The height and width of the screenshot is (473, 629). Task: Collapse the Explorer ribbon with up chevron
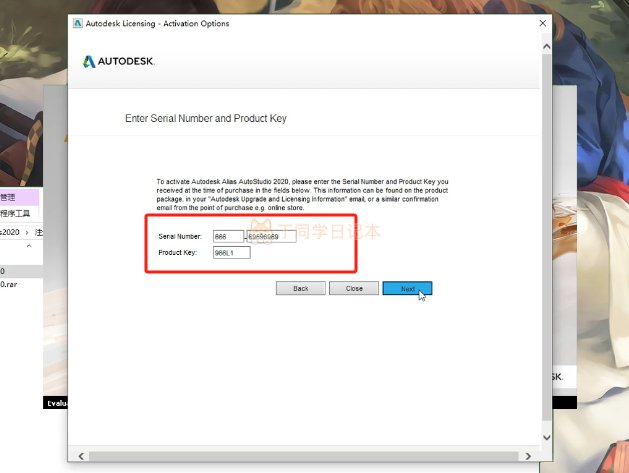coord(29,246)
